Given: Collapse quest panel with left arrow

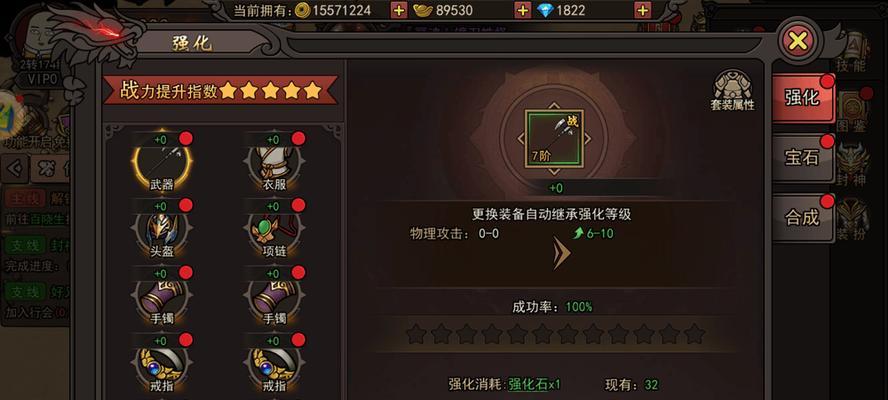Looking at the screenshot, I should point(16,168).
